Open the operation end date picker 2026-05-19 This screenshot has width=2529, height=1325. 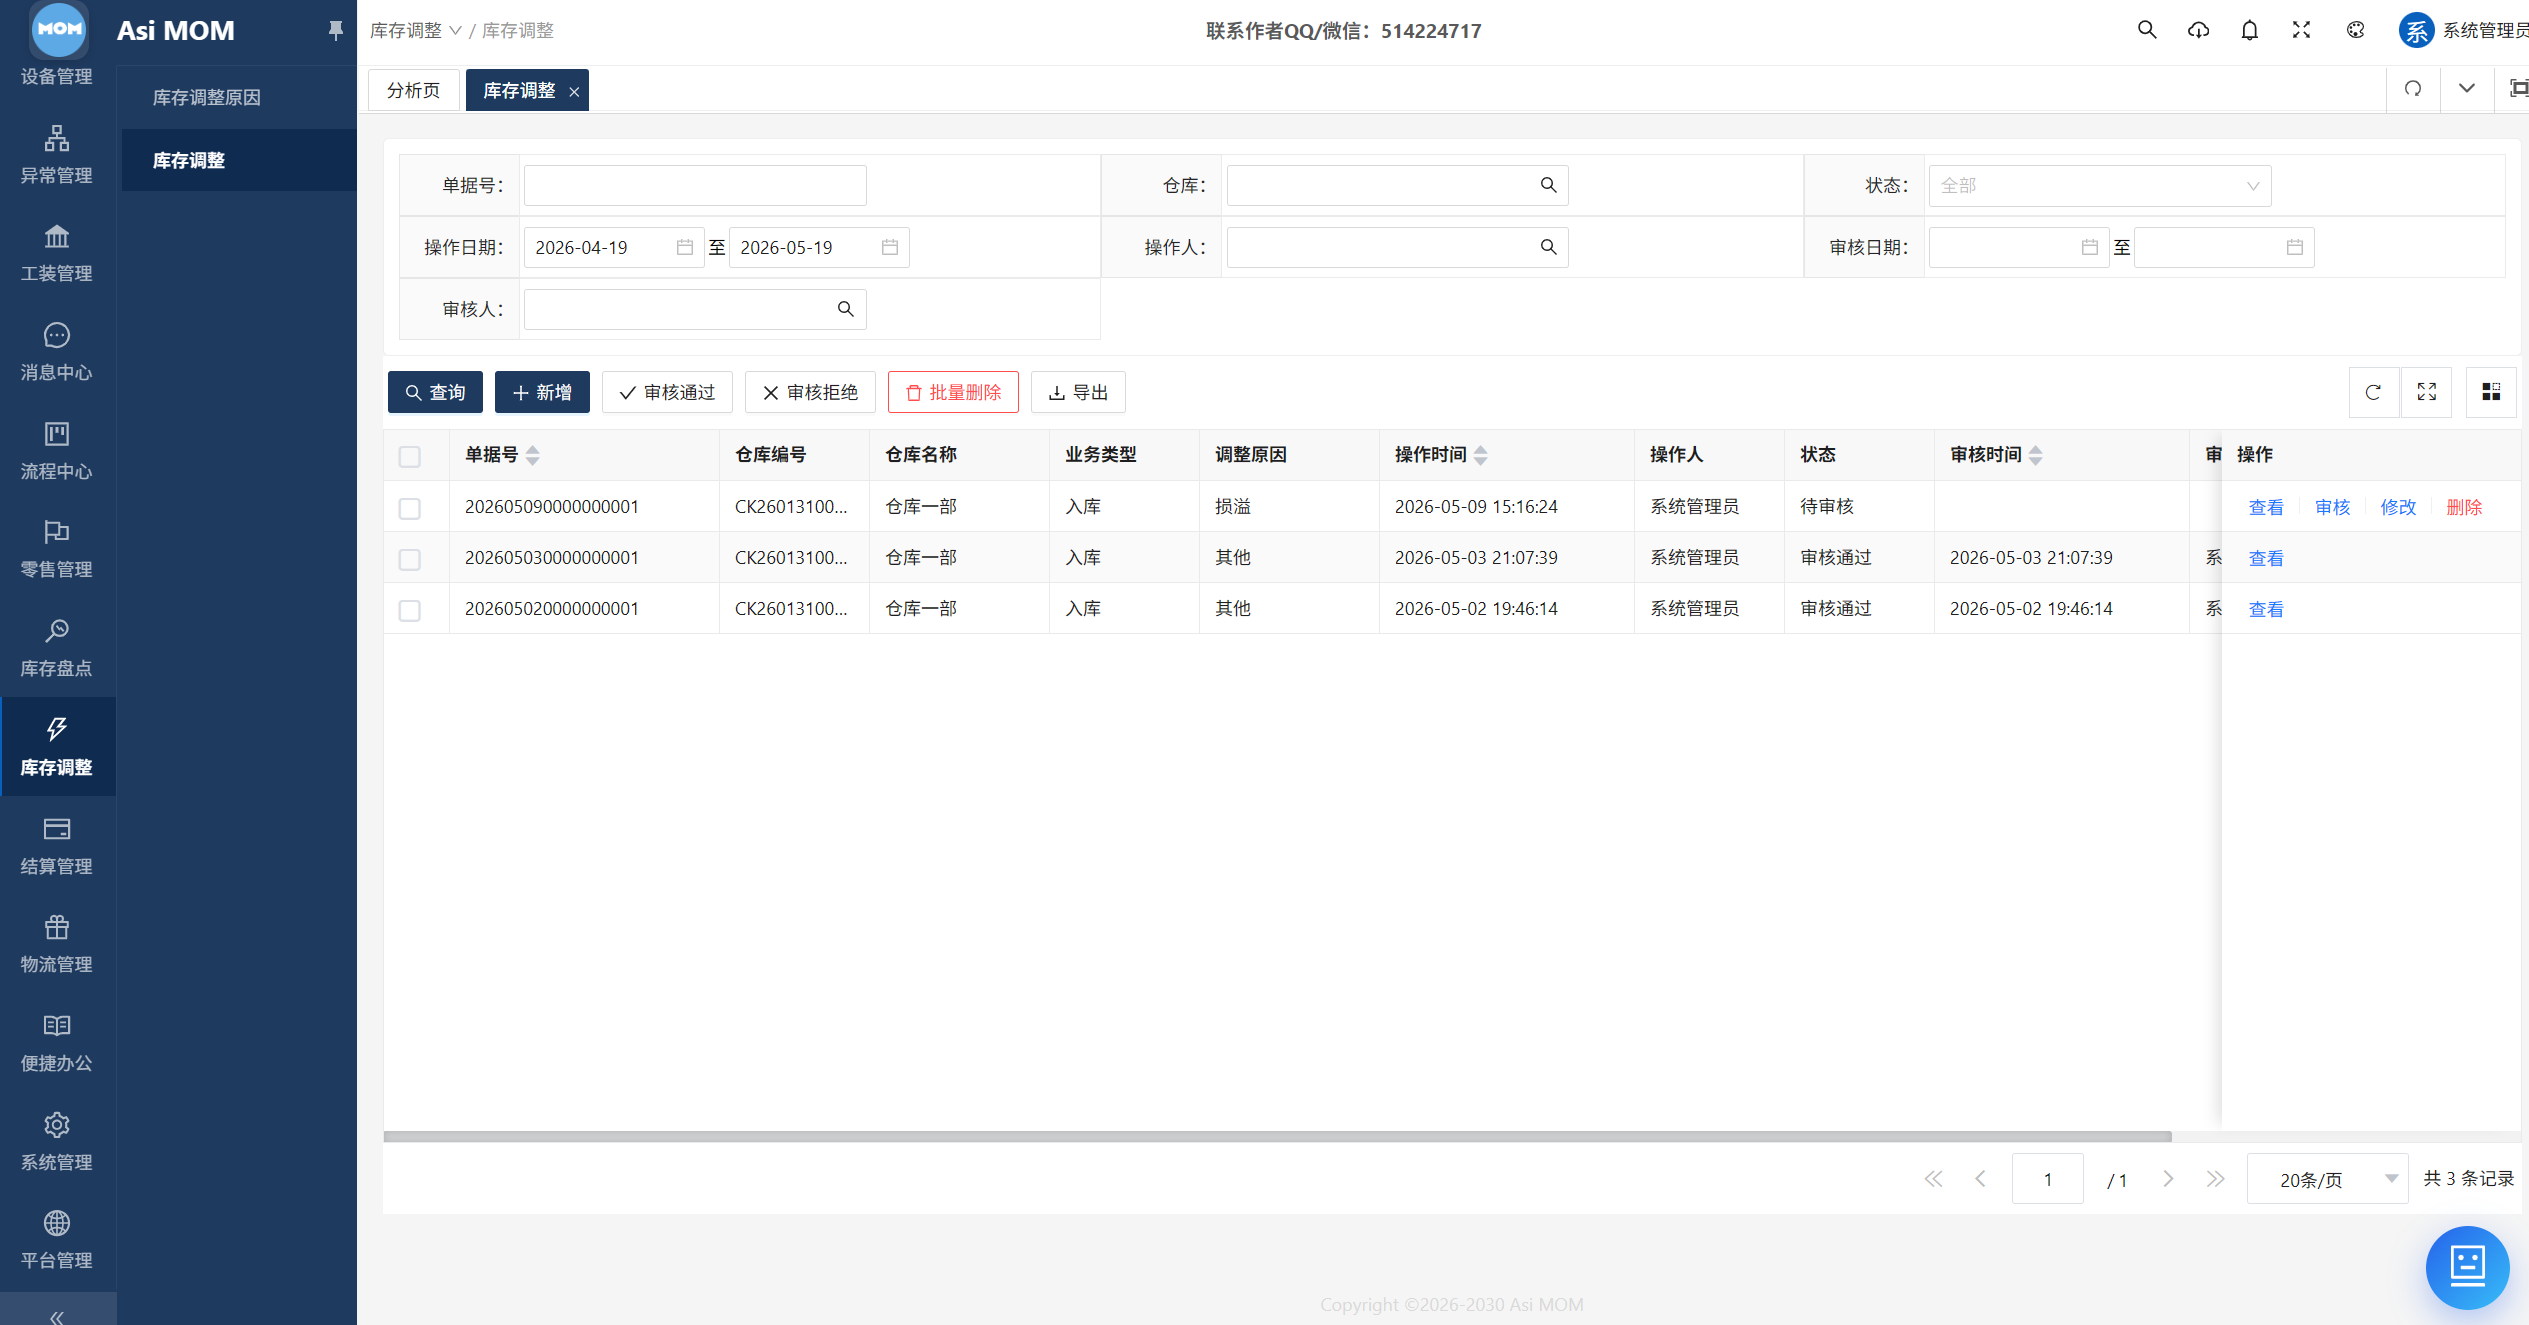tap(819, 247)
